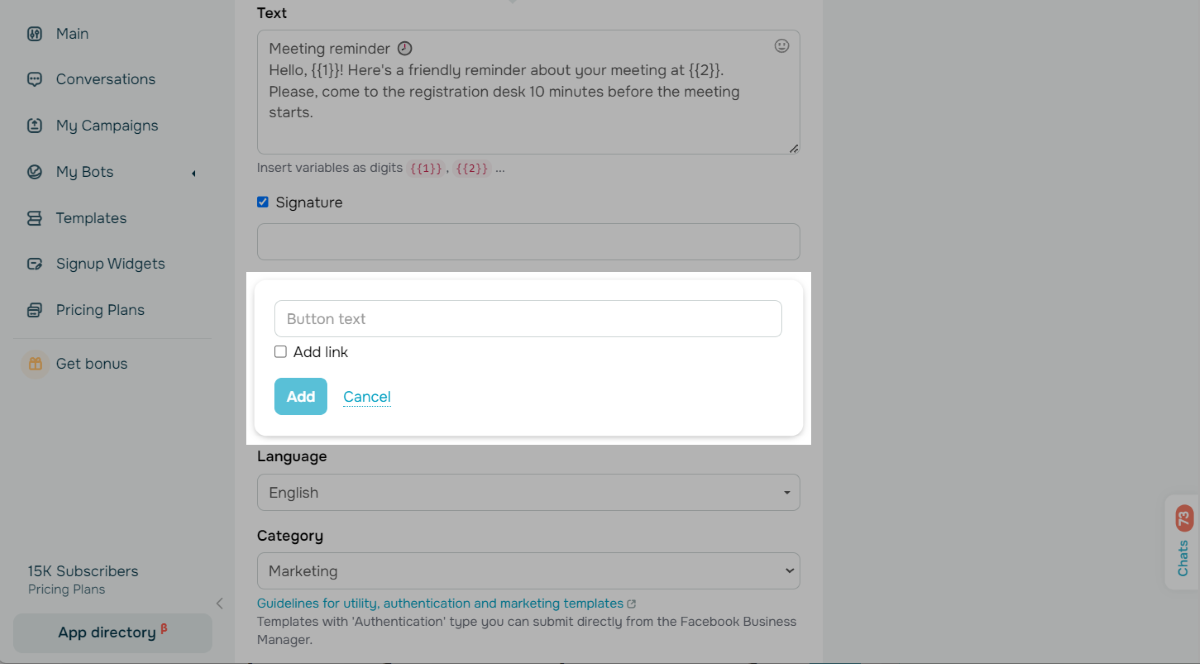Uncheck the Signature checkbox
The height and width of the screenshot is (664, 1200).
(263, 202)
